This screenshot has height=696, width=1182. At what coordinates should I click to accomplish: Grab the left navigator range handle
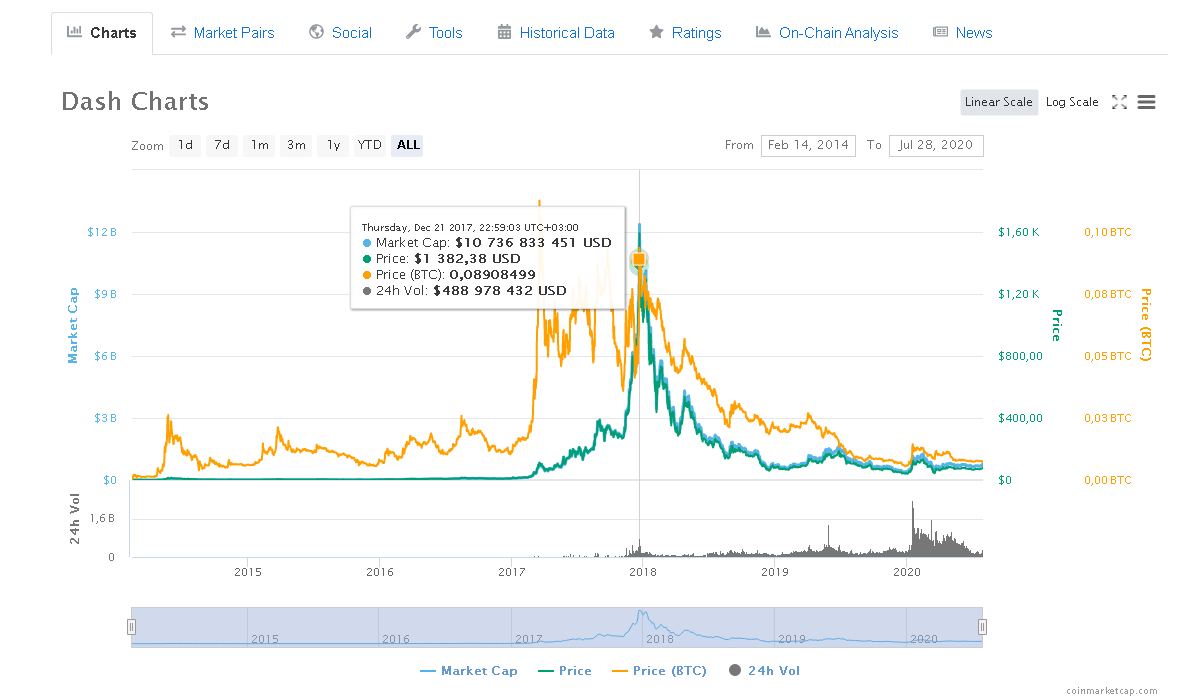pos(131,627)
